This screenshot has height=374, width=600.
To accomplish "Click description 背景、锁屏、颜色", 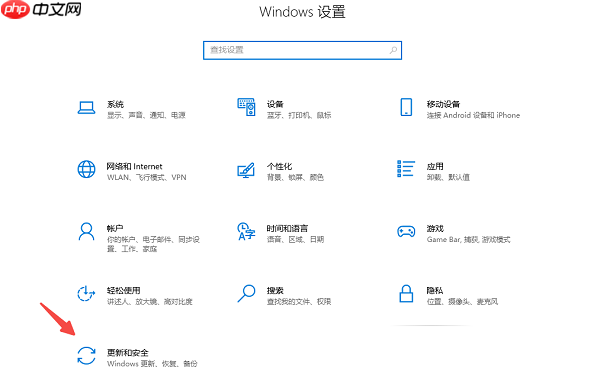I will 295,177.
